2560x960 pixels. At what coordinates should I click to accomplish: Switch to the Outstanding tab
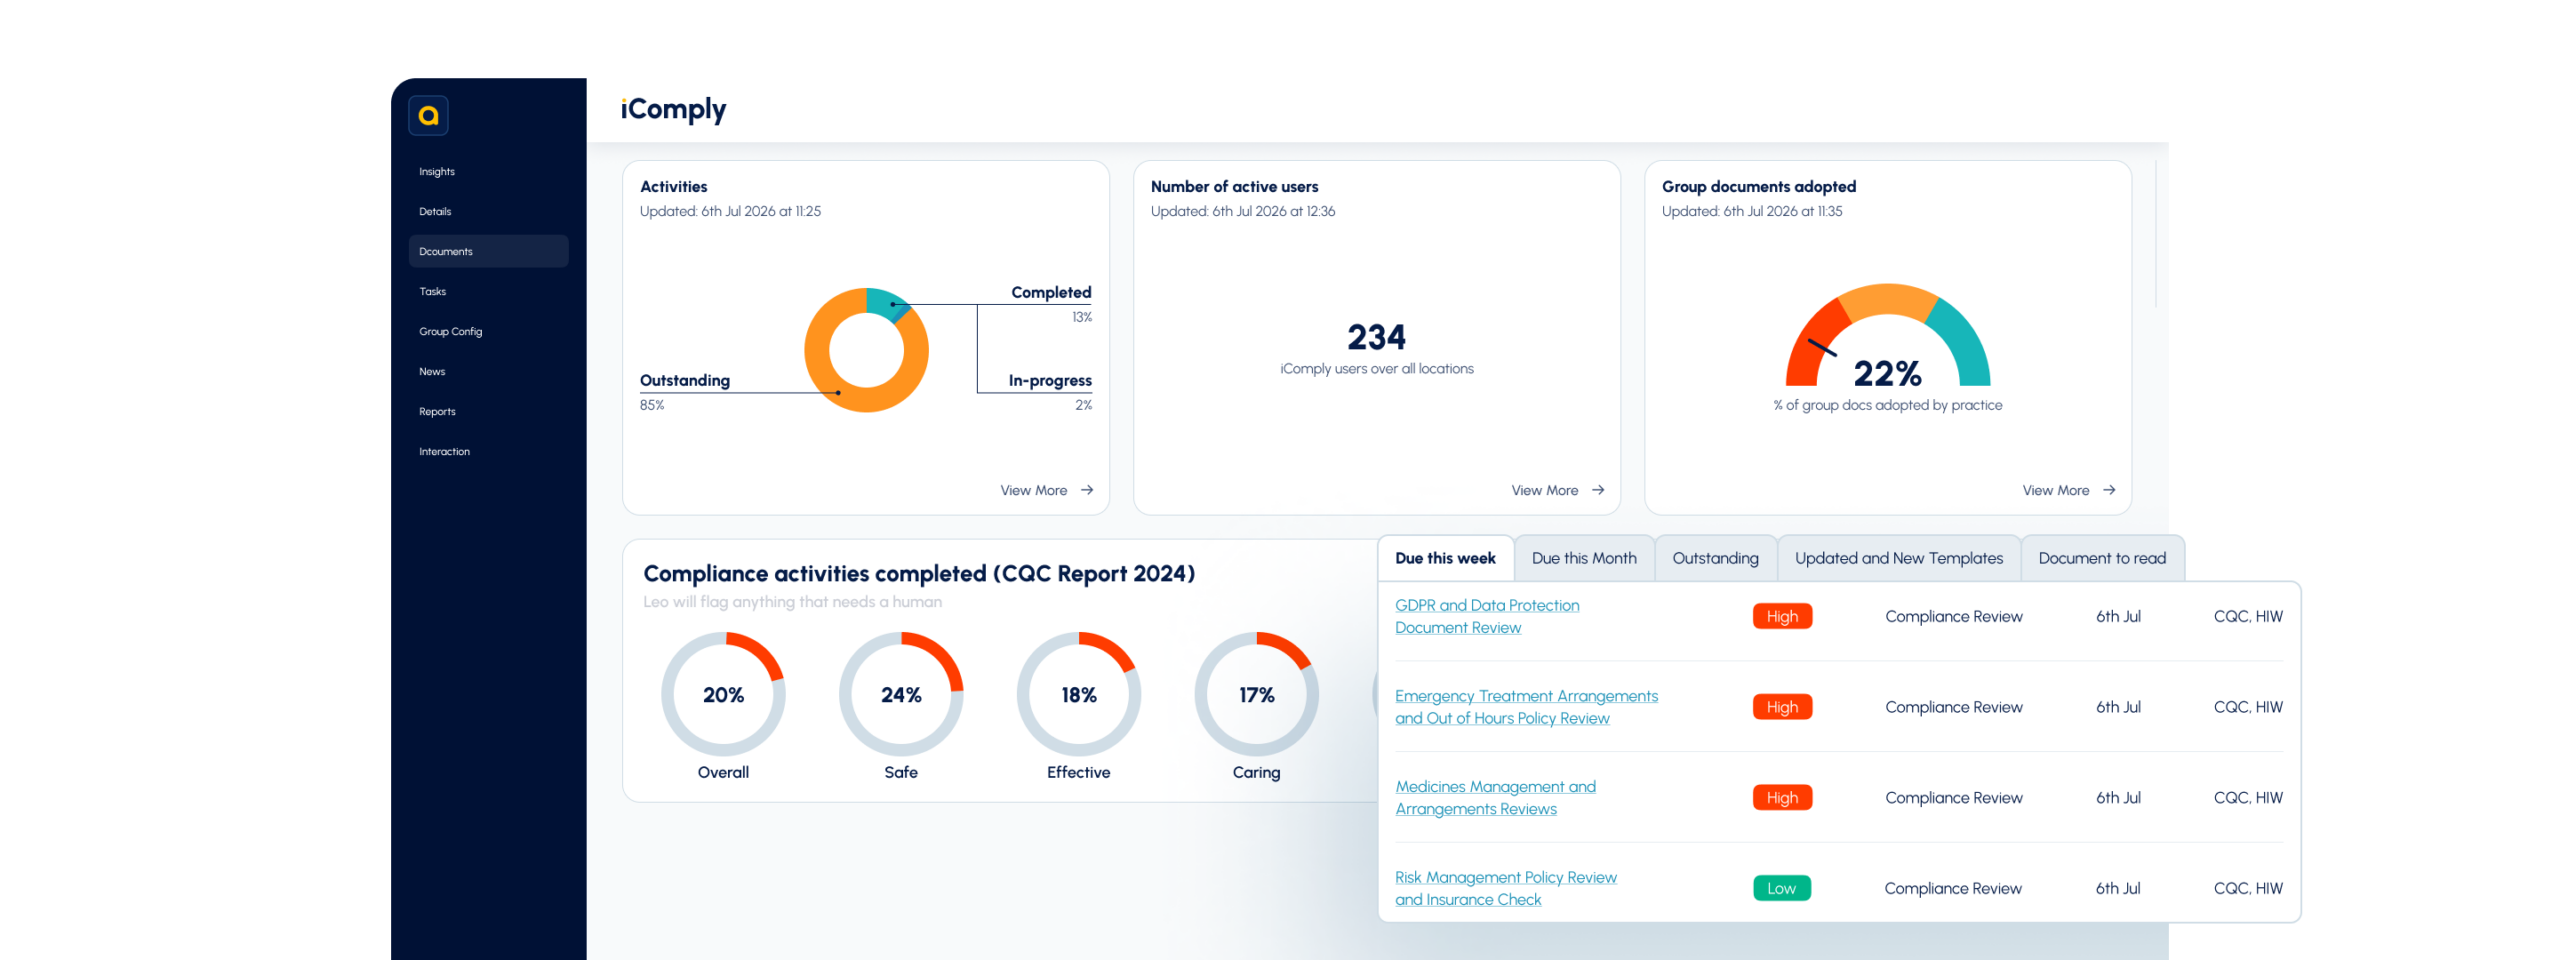click(x=1715, y=558)
